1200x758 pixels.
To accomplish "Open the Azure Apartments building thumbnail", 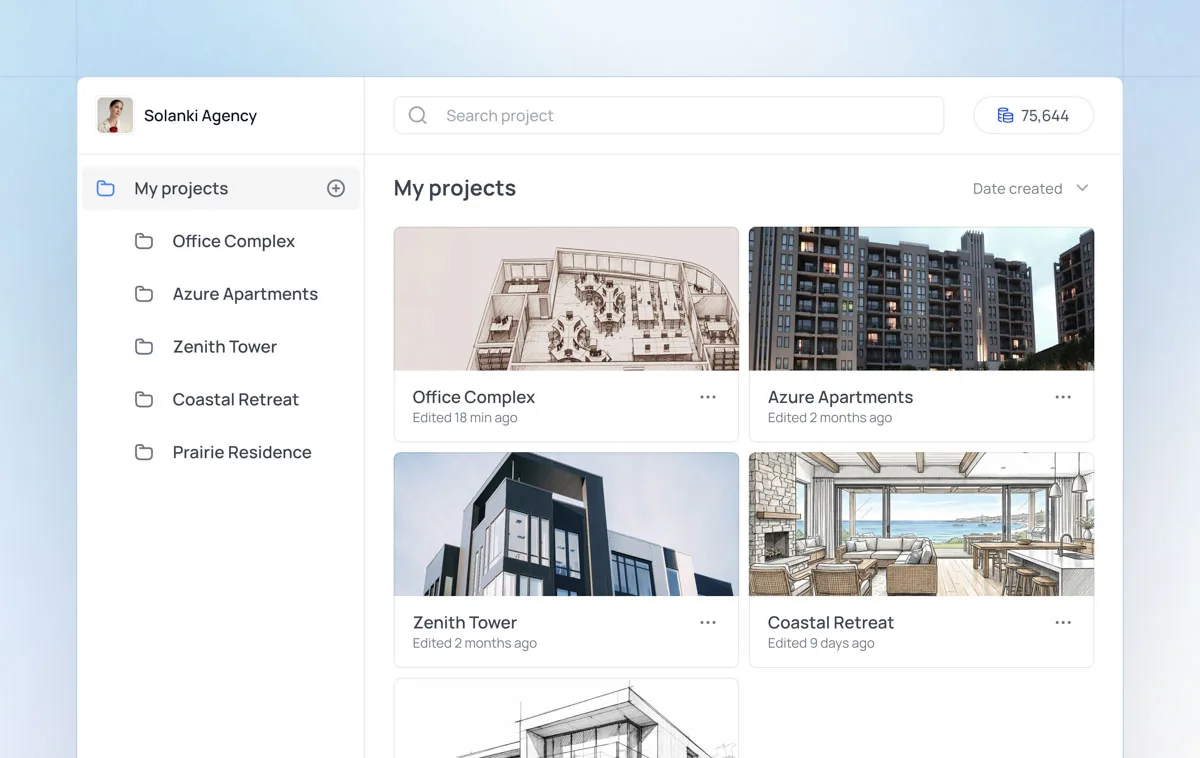I will (921, 299).
